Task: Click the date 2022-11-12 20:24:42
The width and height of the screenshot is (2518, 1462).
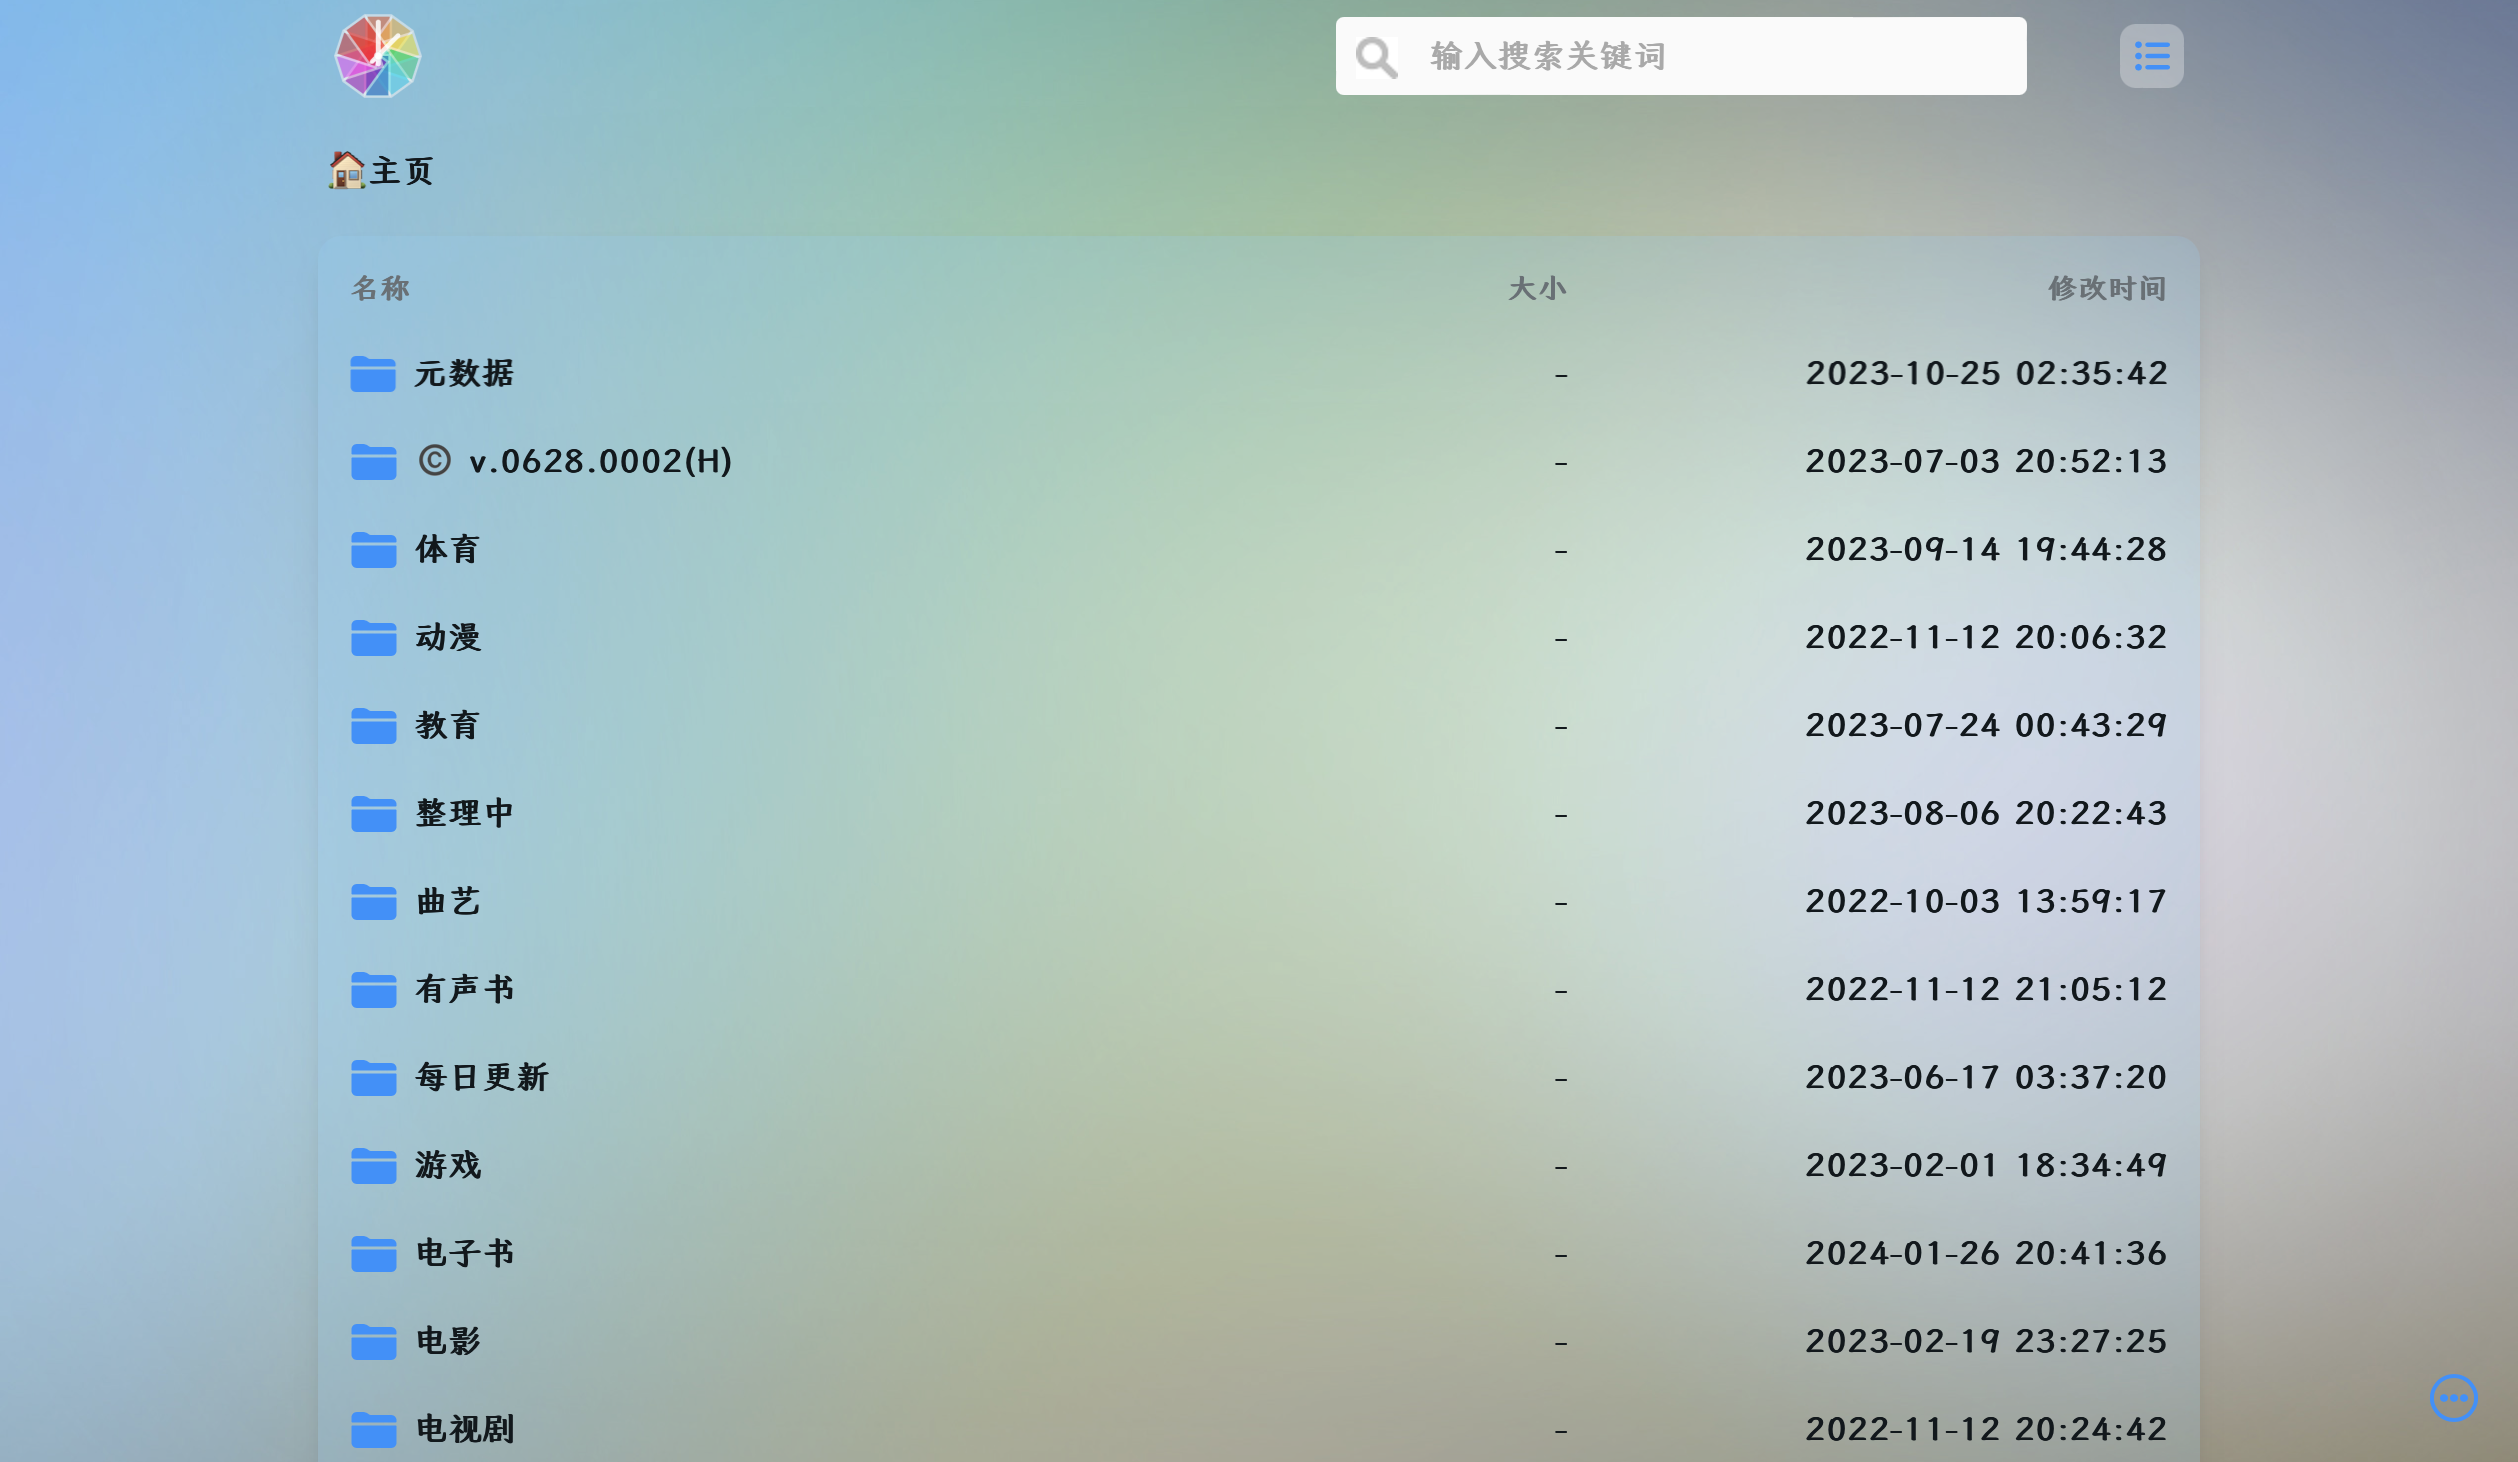Action: click(1986, 1430)
